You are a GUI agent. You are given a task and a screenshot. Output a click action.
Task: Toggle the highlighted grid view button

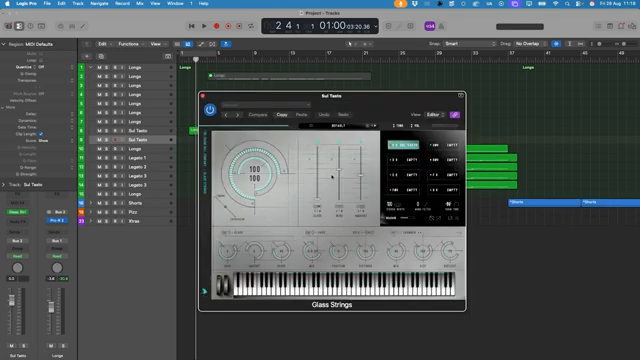point(188,44)
